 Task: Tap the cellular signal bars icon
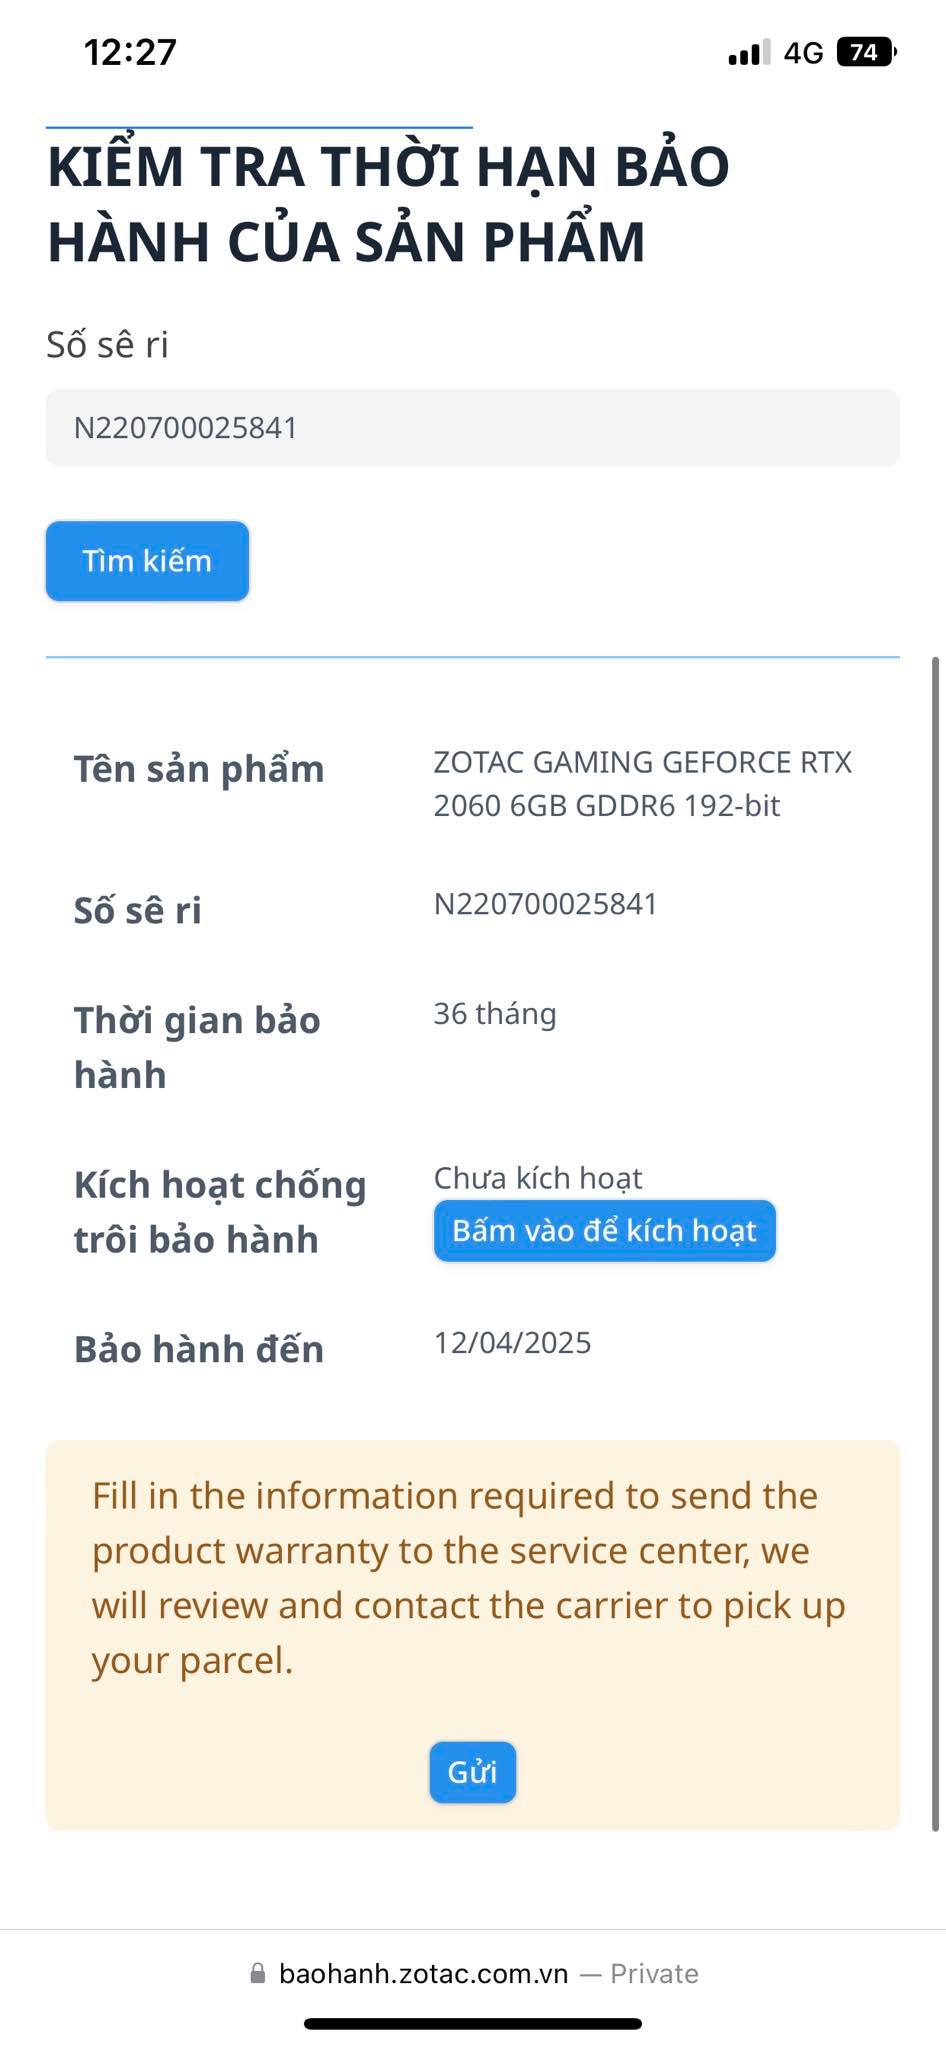pyautogui.click(x=749, y=53)
